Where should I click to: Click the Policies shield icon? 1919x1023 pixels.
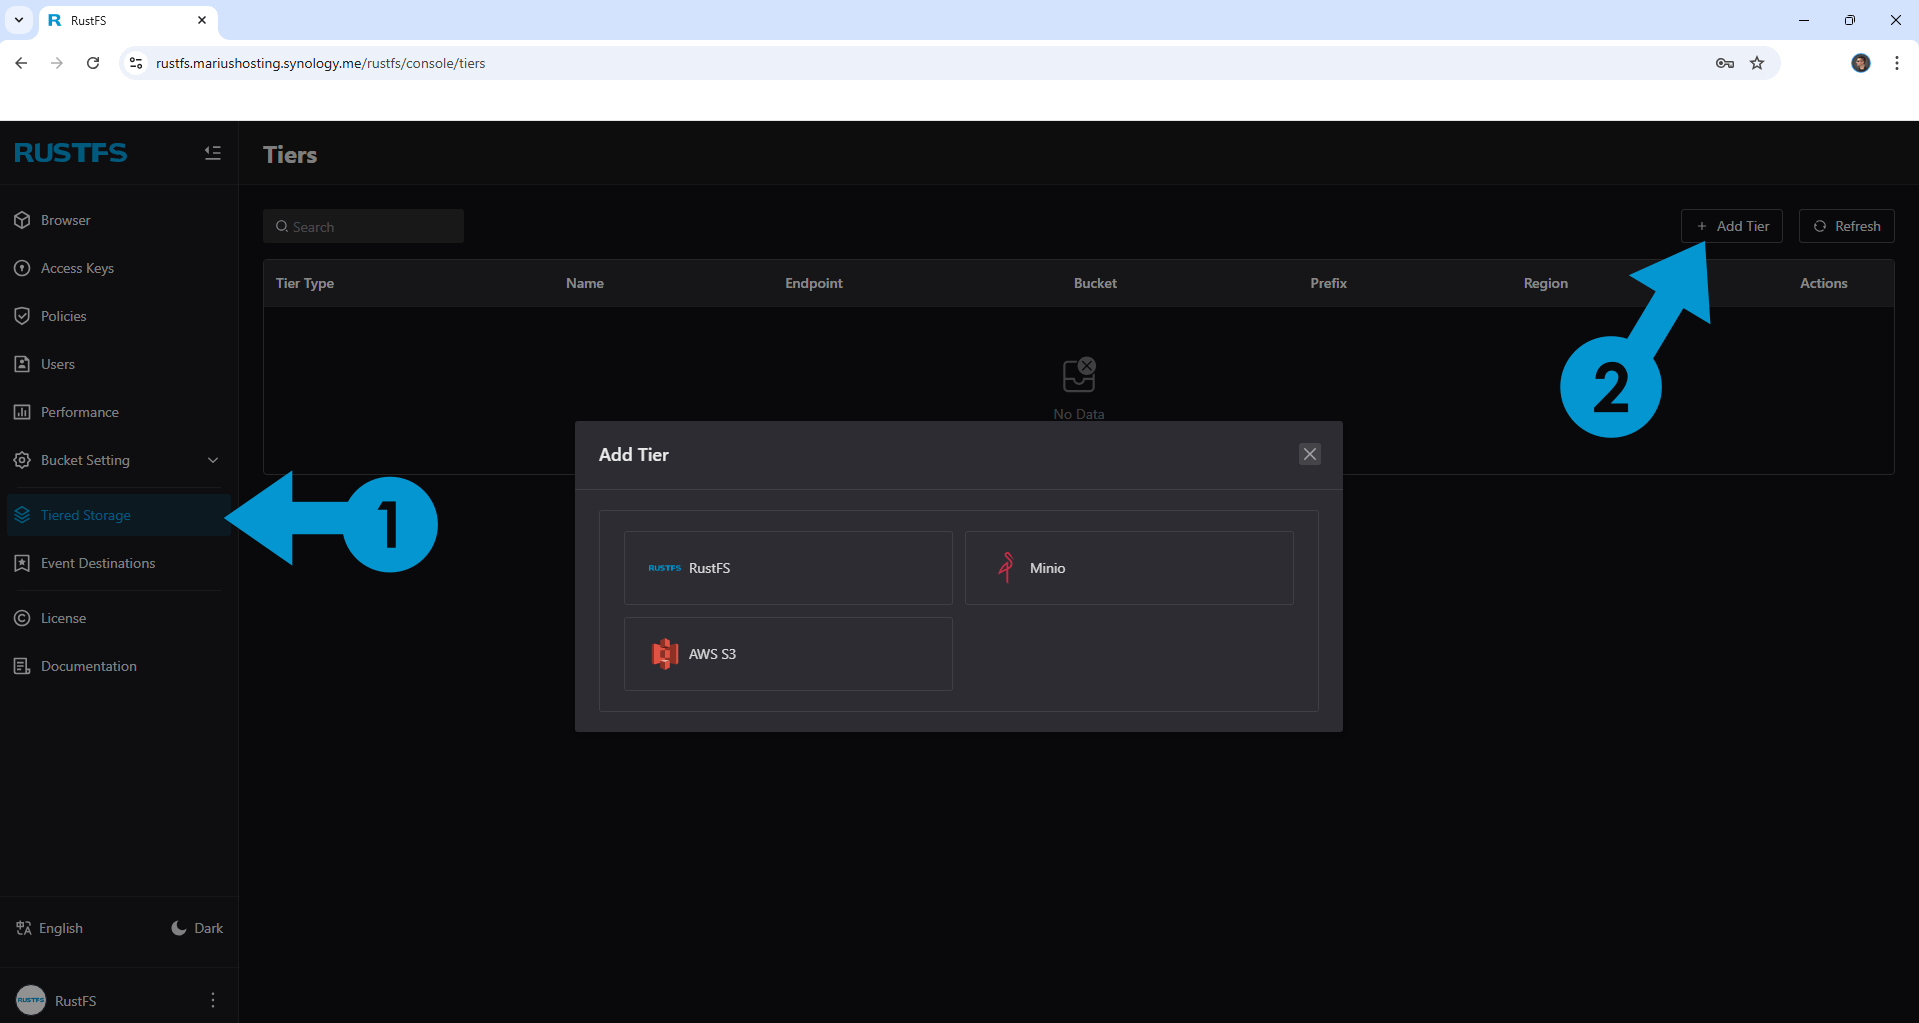pyautogui.click(x=22, y=316)
